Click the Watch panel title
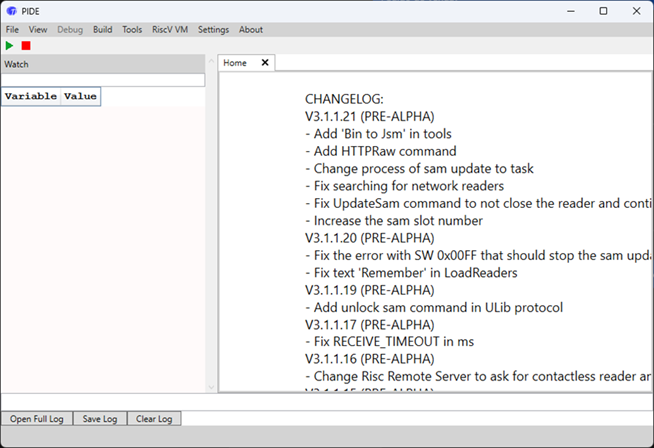 16,64
